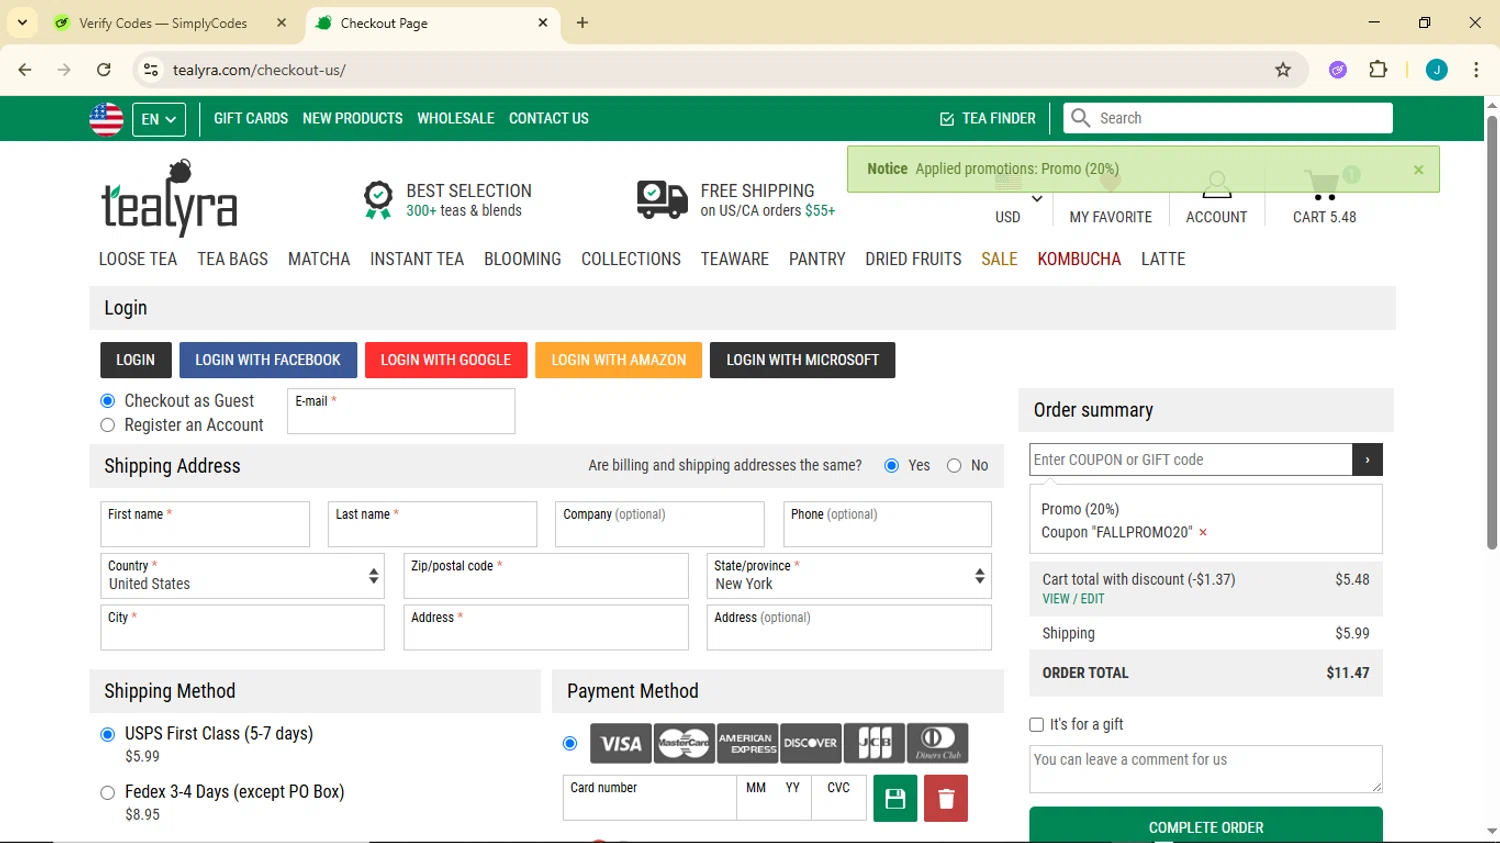Remove the FALLPROMO20 coupon

point(1203,533)
